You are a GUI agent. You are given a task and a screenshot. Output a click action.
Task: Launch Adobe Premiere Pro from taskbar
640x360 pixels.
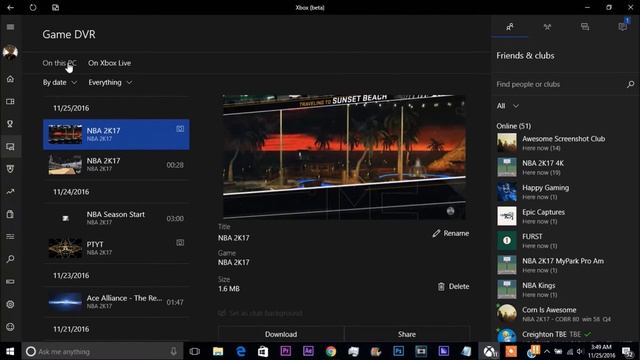(x=285, y=351)
